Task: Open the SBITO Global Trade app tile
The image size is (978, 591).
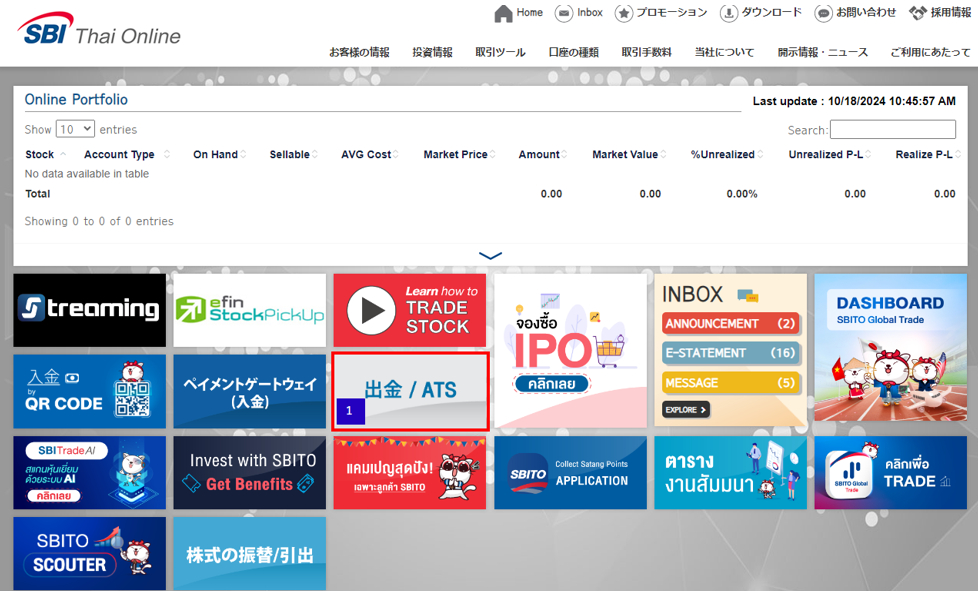Action: [891, 473]
